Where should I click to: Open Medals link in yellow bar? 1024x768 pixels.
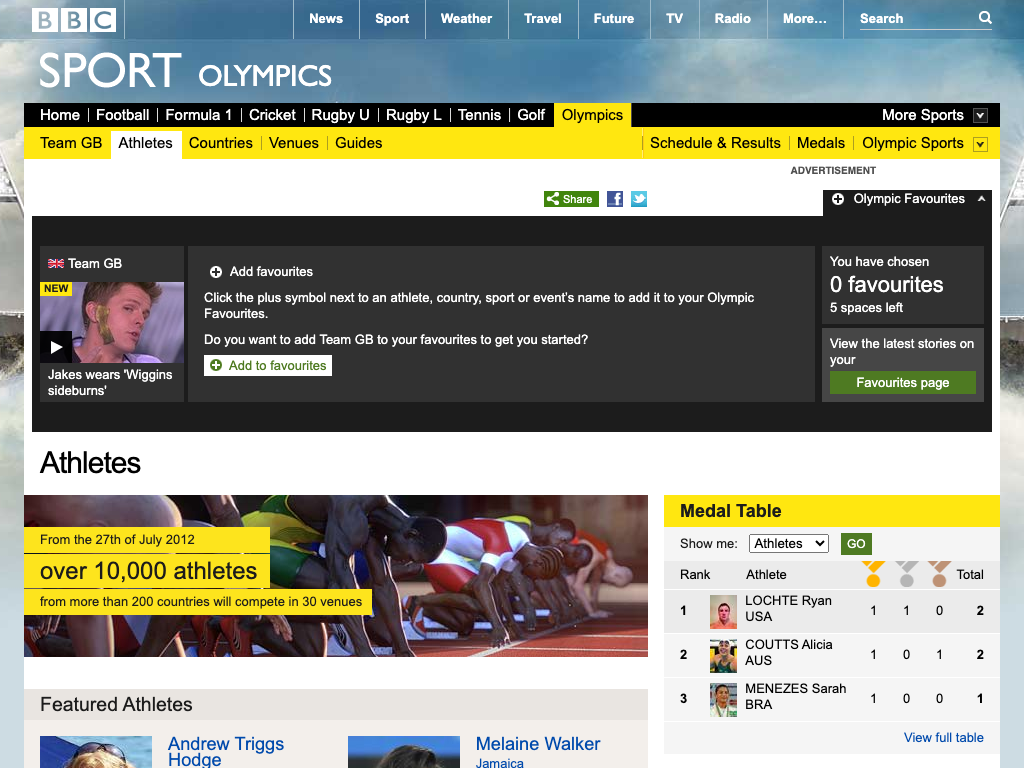point(821,143)
